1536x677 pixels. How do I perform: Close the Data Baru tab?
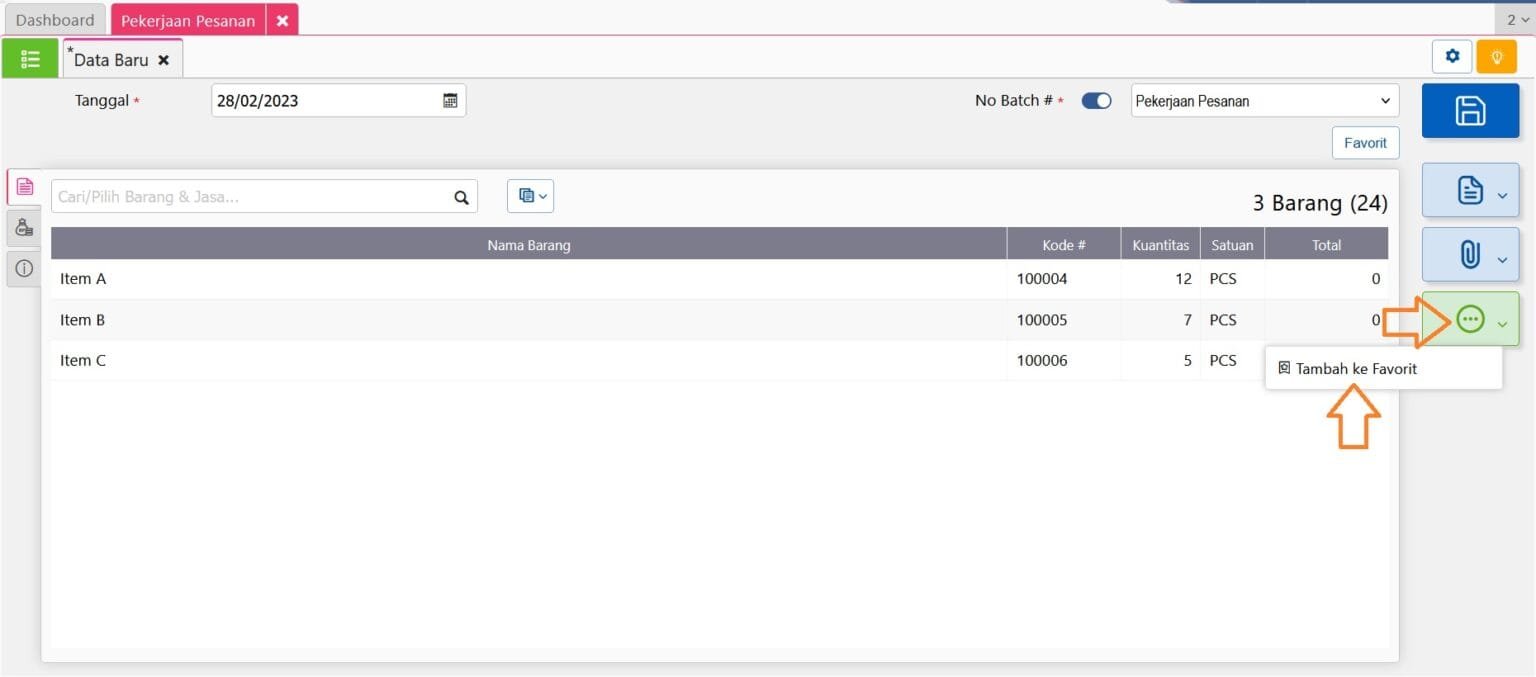tap(164, 60)
